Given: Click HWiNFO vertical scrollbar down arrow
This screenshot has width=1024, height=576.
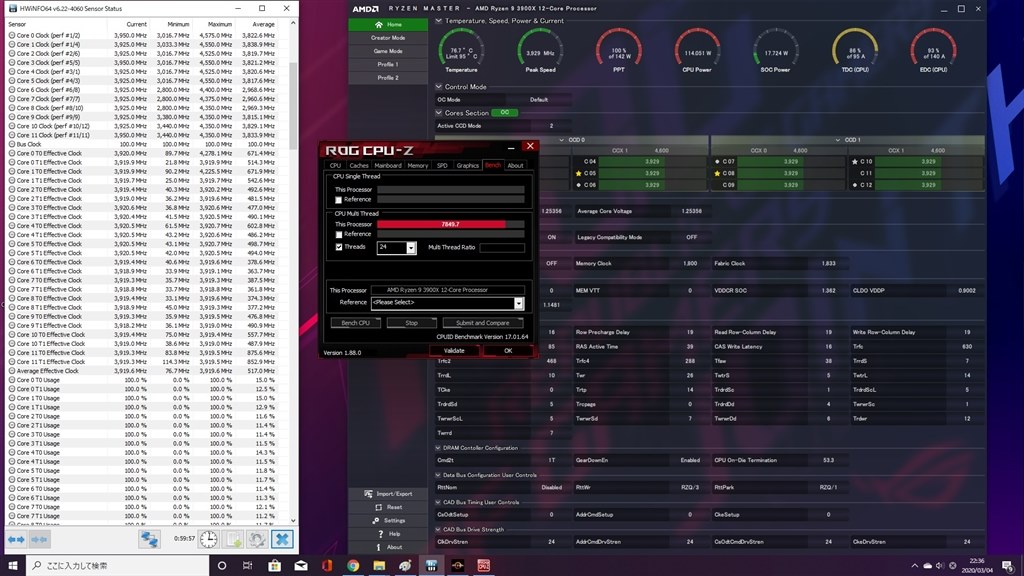Looking at the screenshot, I should (x=293, y=520).
